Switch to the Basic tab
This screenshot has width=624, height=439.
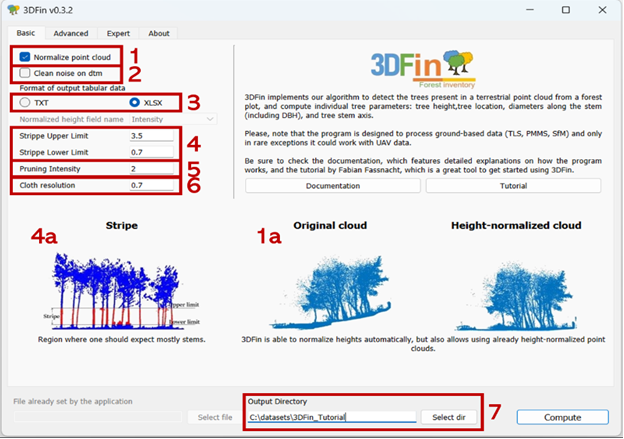26,33
